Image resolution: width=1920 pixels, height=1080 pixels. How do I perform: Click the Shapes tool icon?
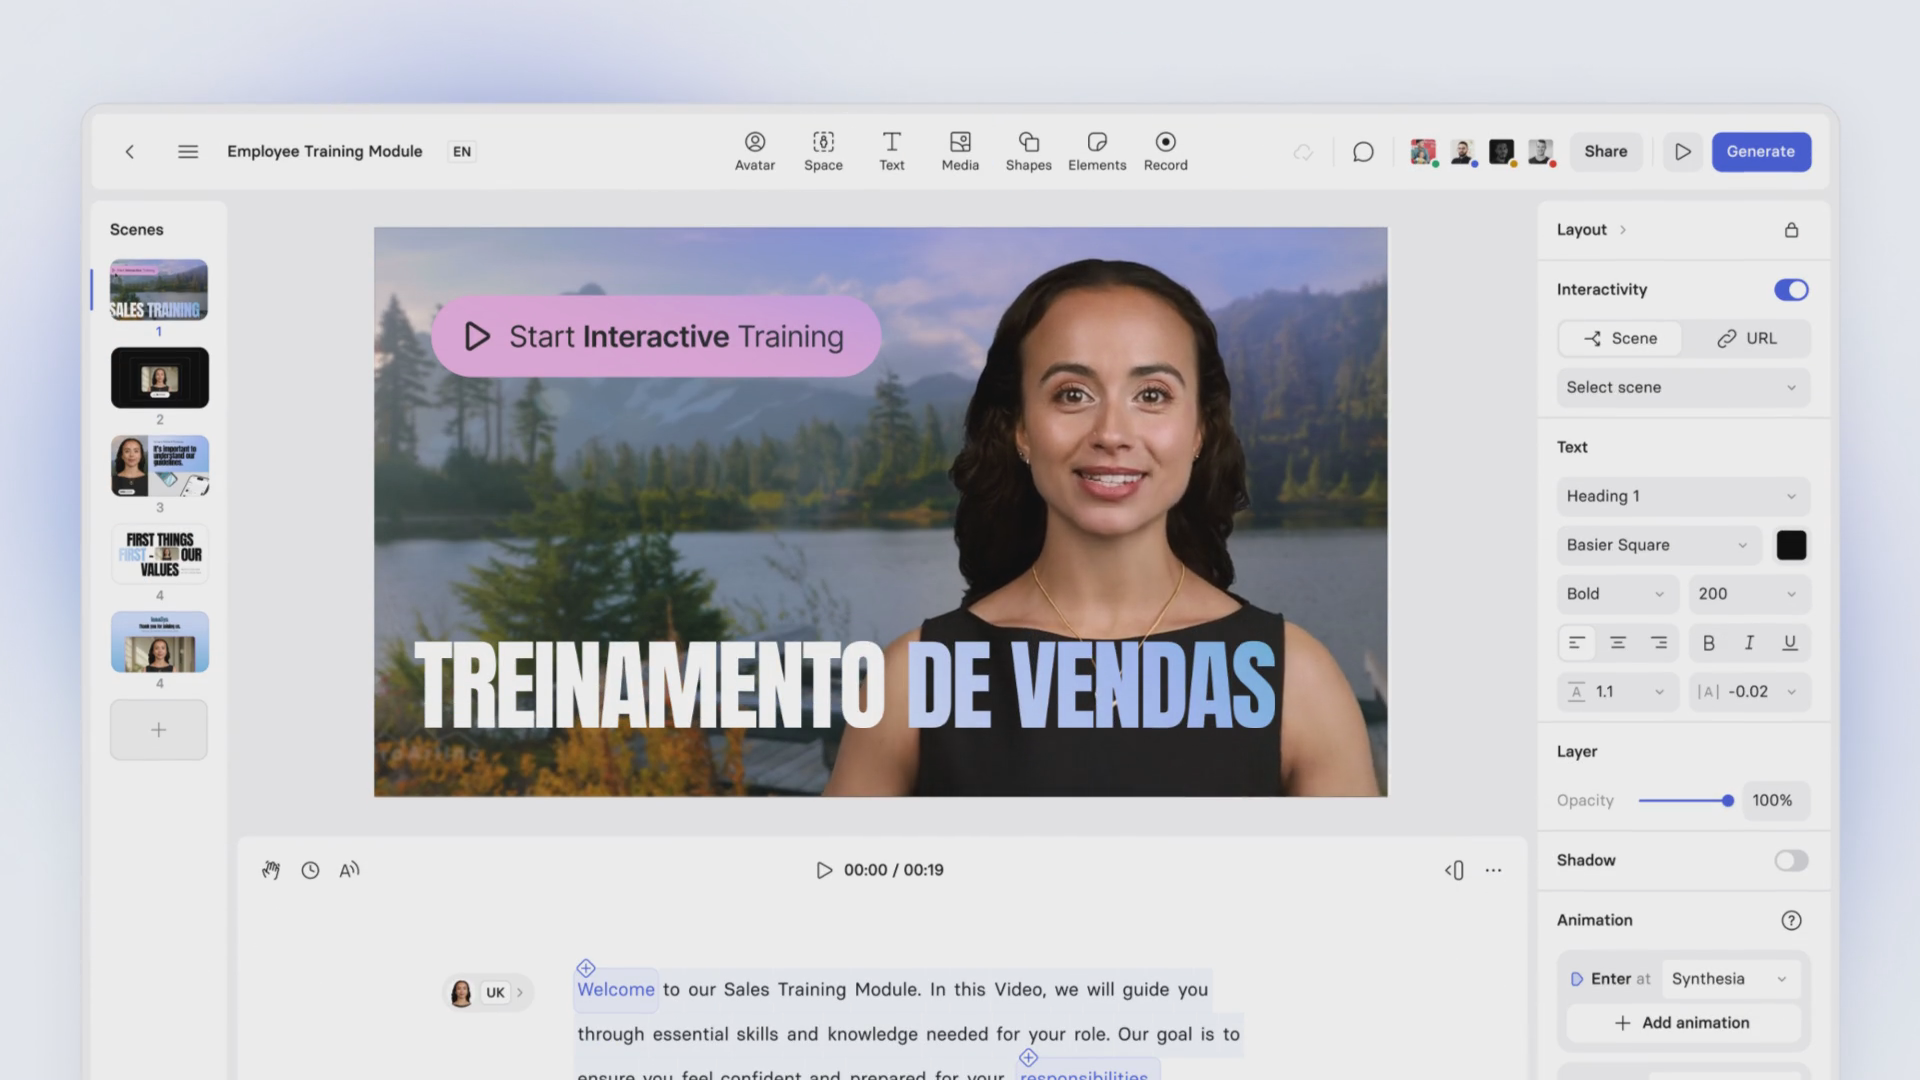pos(1028,142)
